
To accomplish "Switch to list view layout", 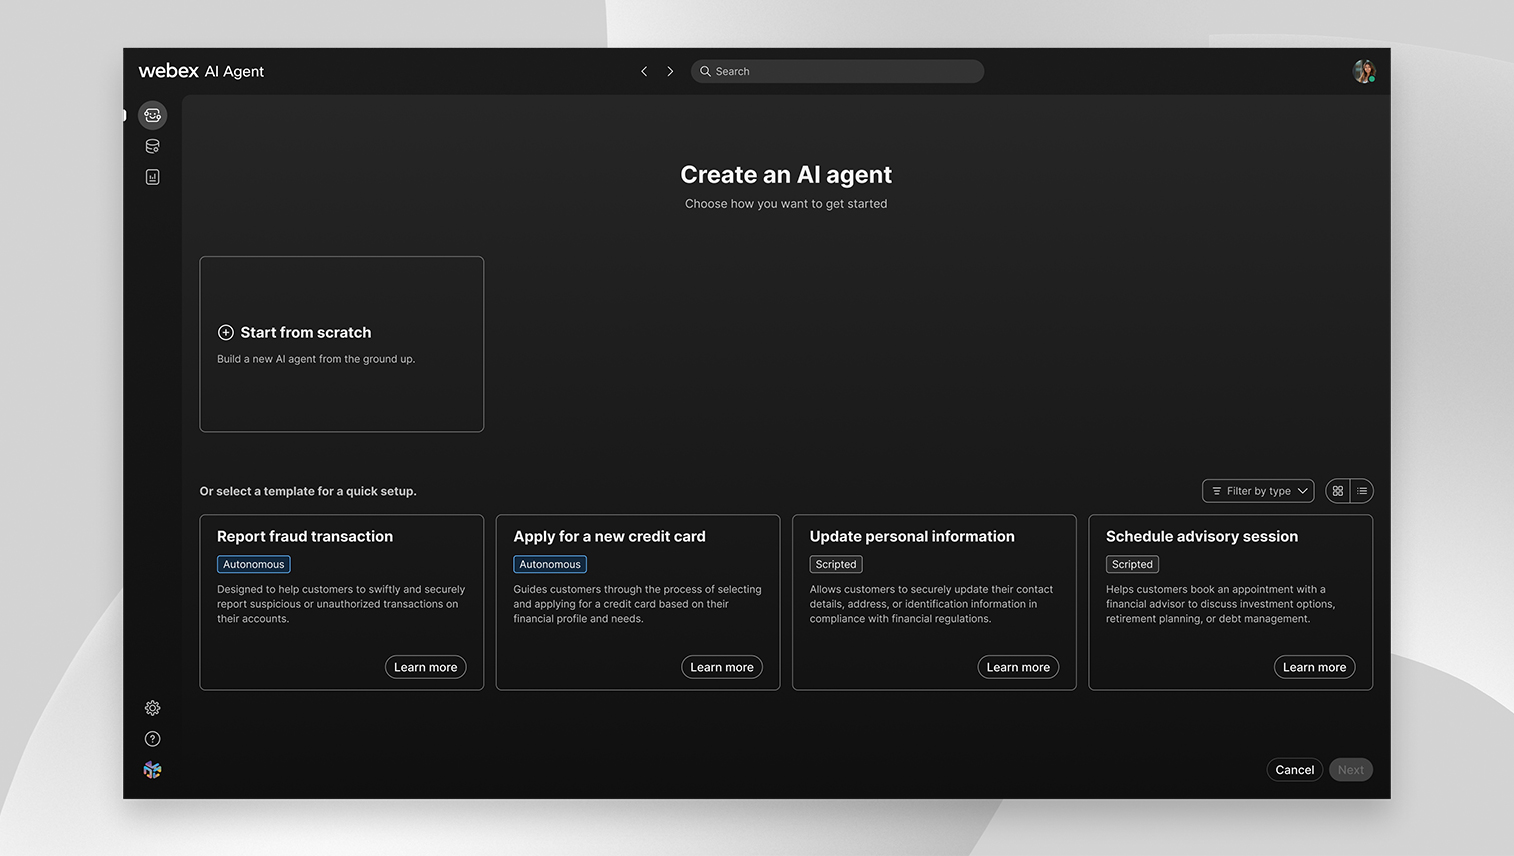I will point(1362,491).
